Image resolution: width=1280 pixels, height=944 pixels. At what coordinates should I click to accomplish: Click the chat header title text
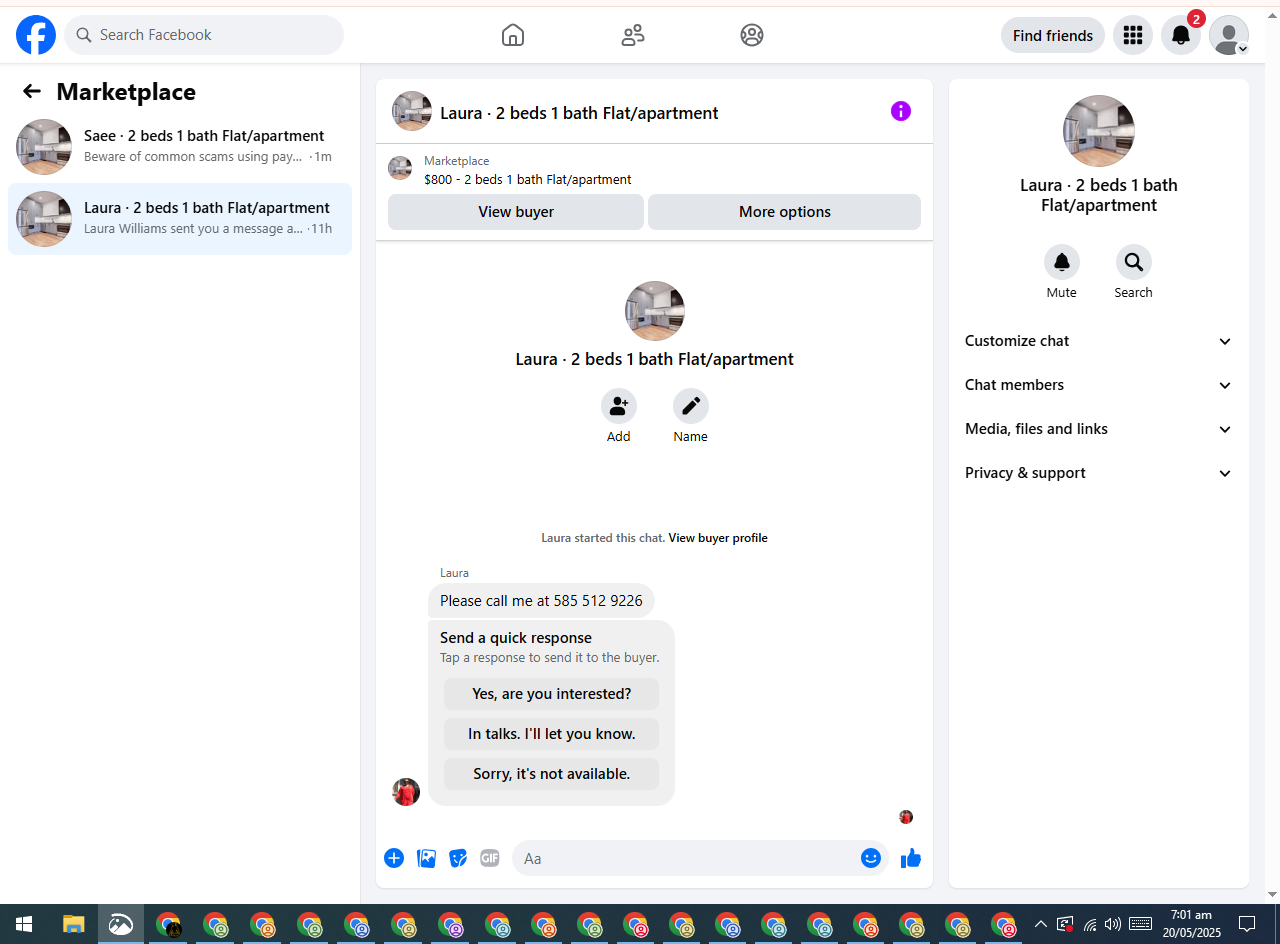579,113
